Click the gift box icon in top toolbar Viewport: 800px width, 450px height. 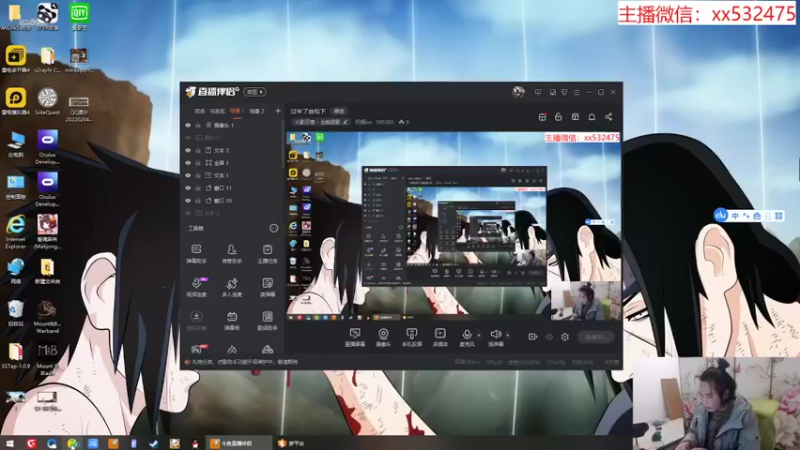tap(575, 117)
